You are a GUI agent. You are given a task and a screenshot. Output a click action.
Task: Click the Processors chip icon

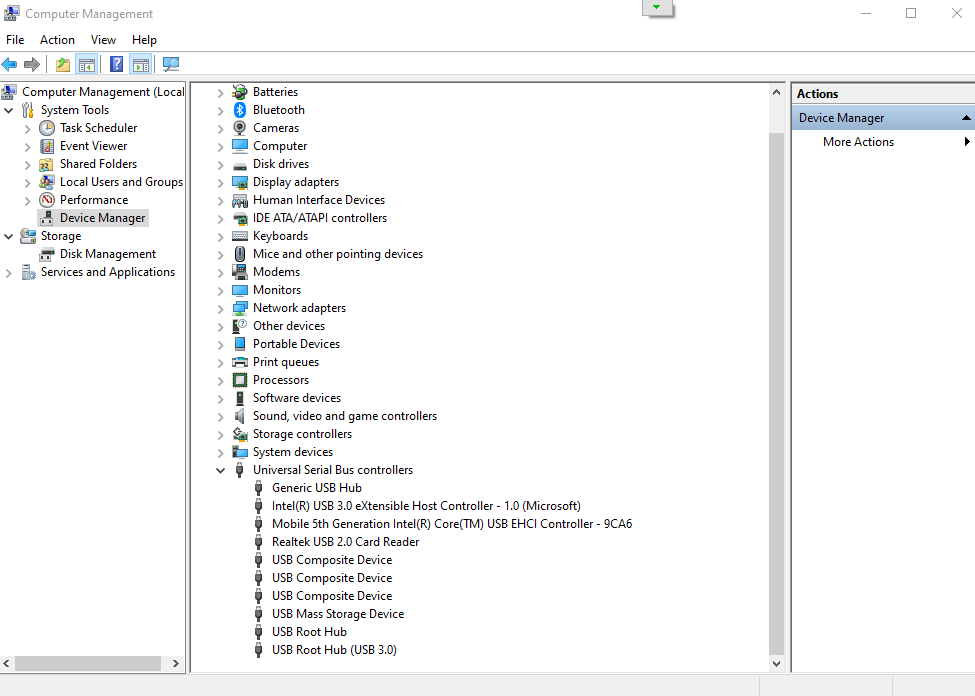240,380
